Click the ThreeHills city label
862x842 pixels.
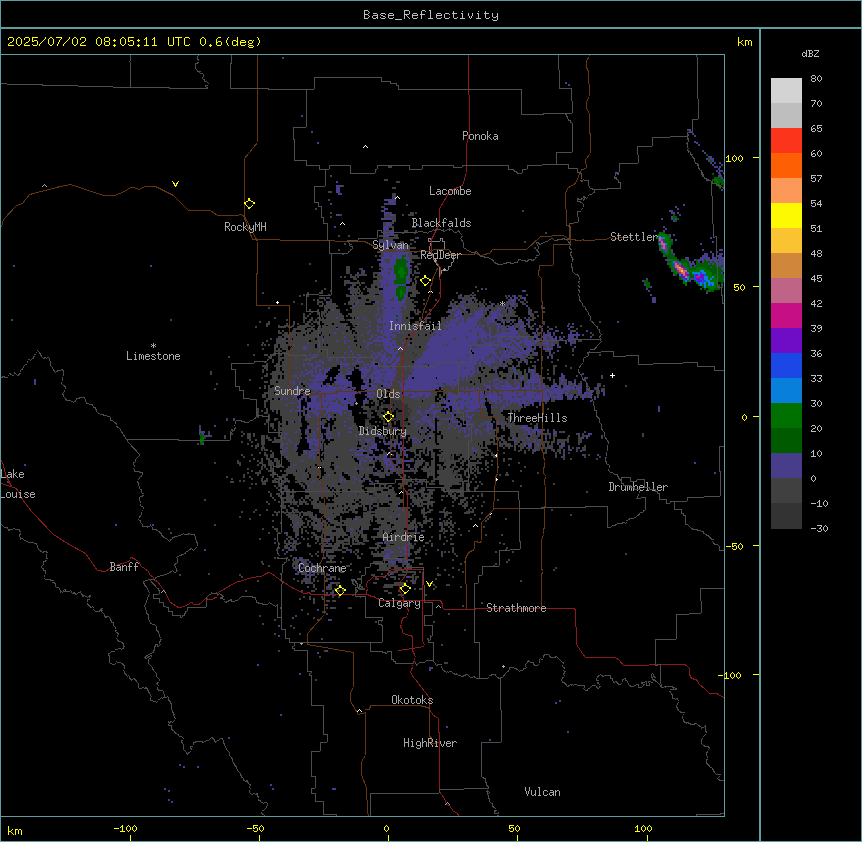[x=537, y=418]
